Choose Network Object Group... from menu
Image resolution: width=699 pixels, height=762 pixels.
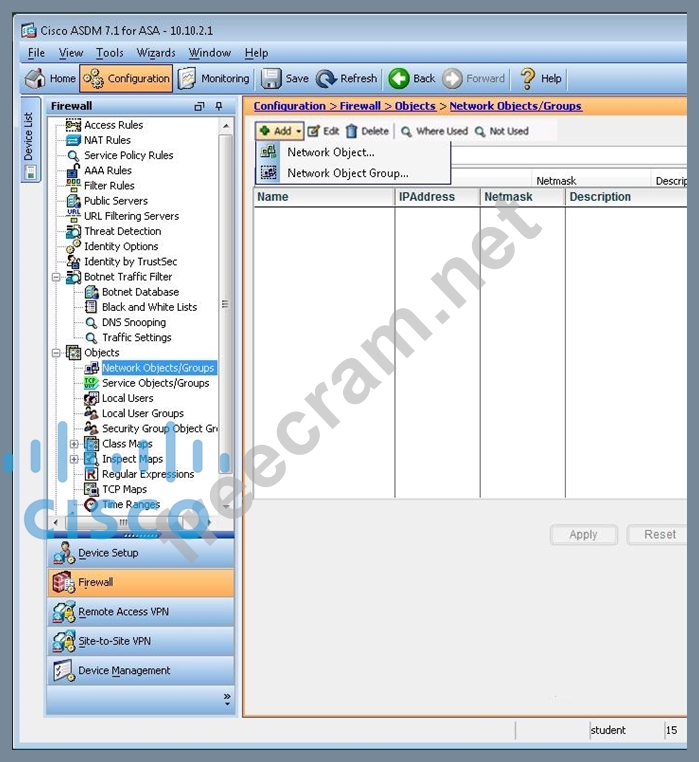(347, 173)
